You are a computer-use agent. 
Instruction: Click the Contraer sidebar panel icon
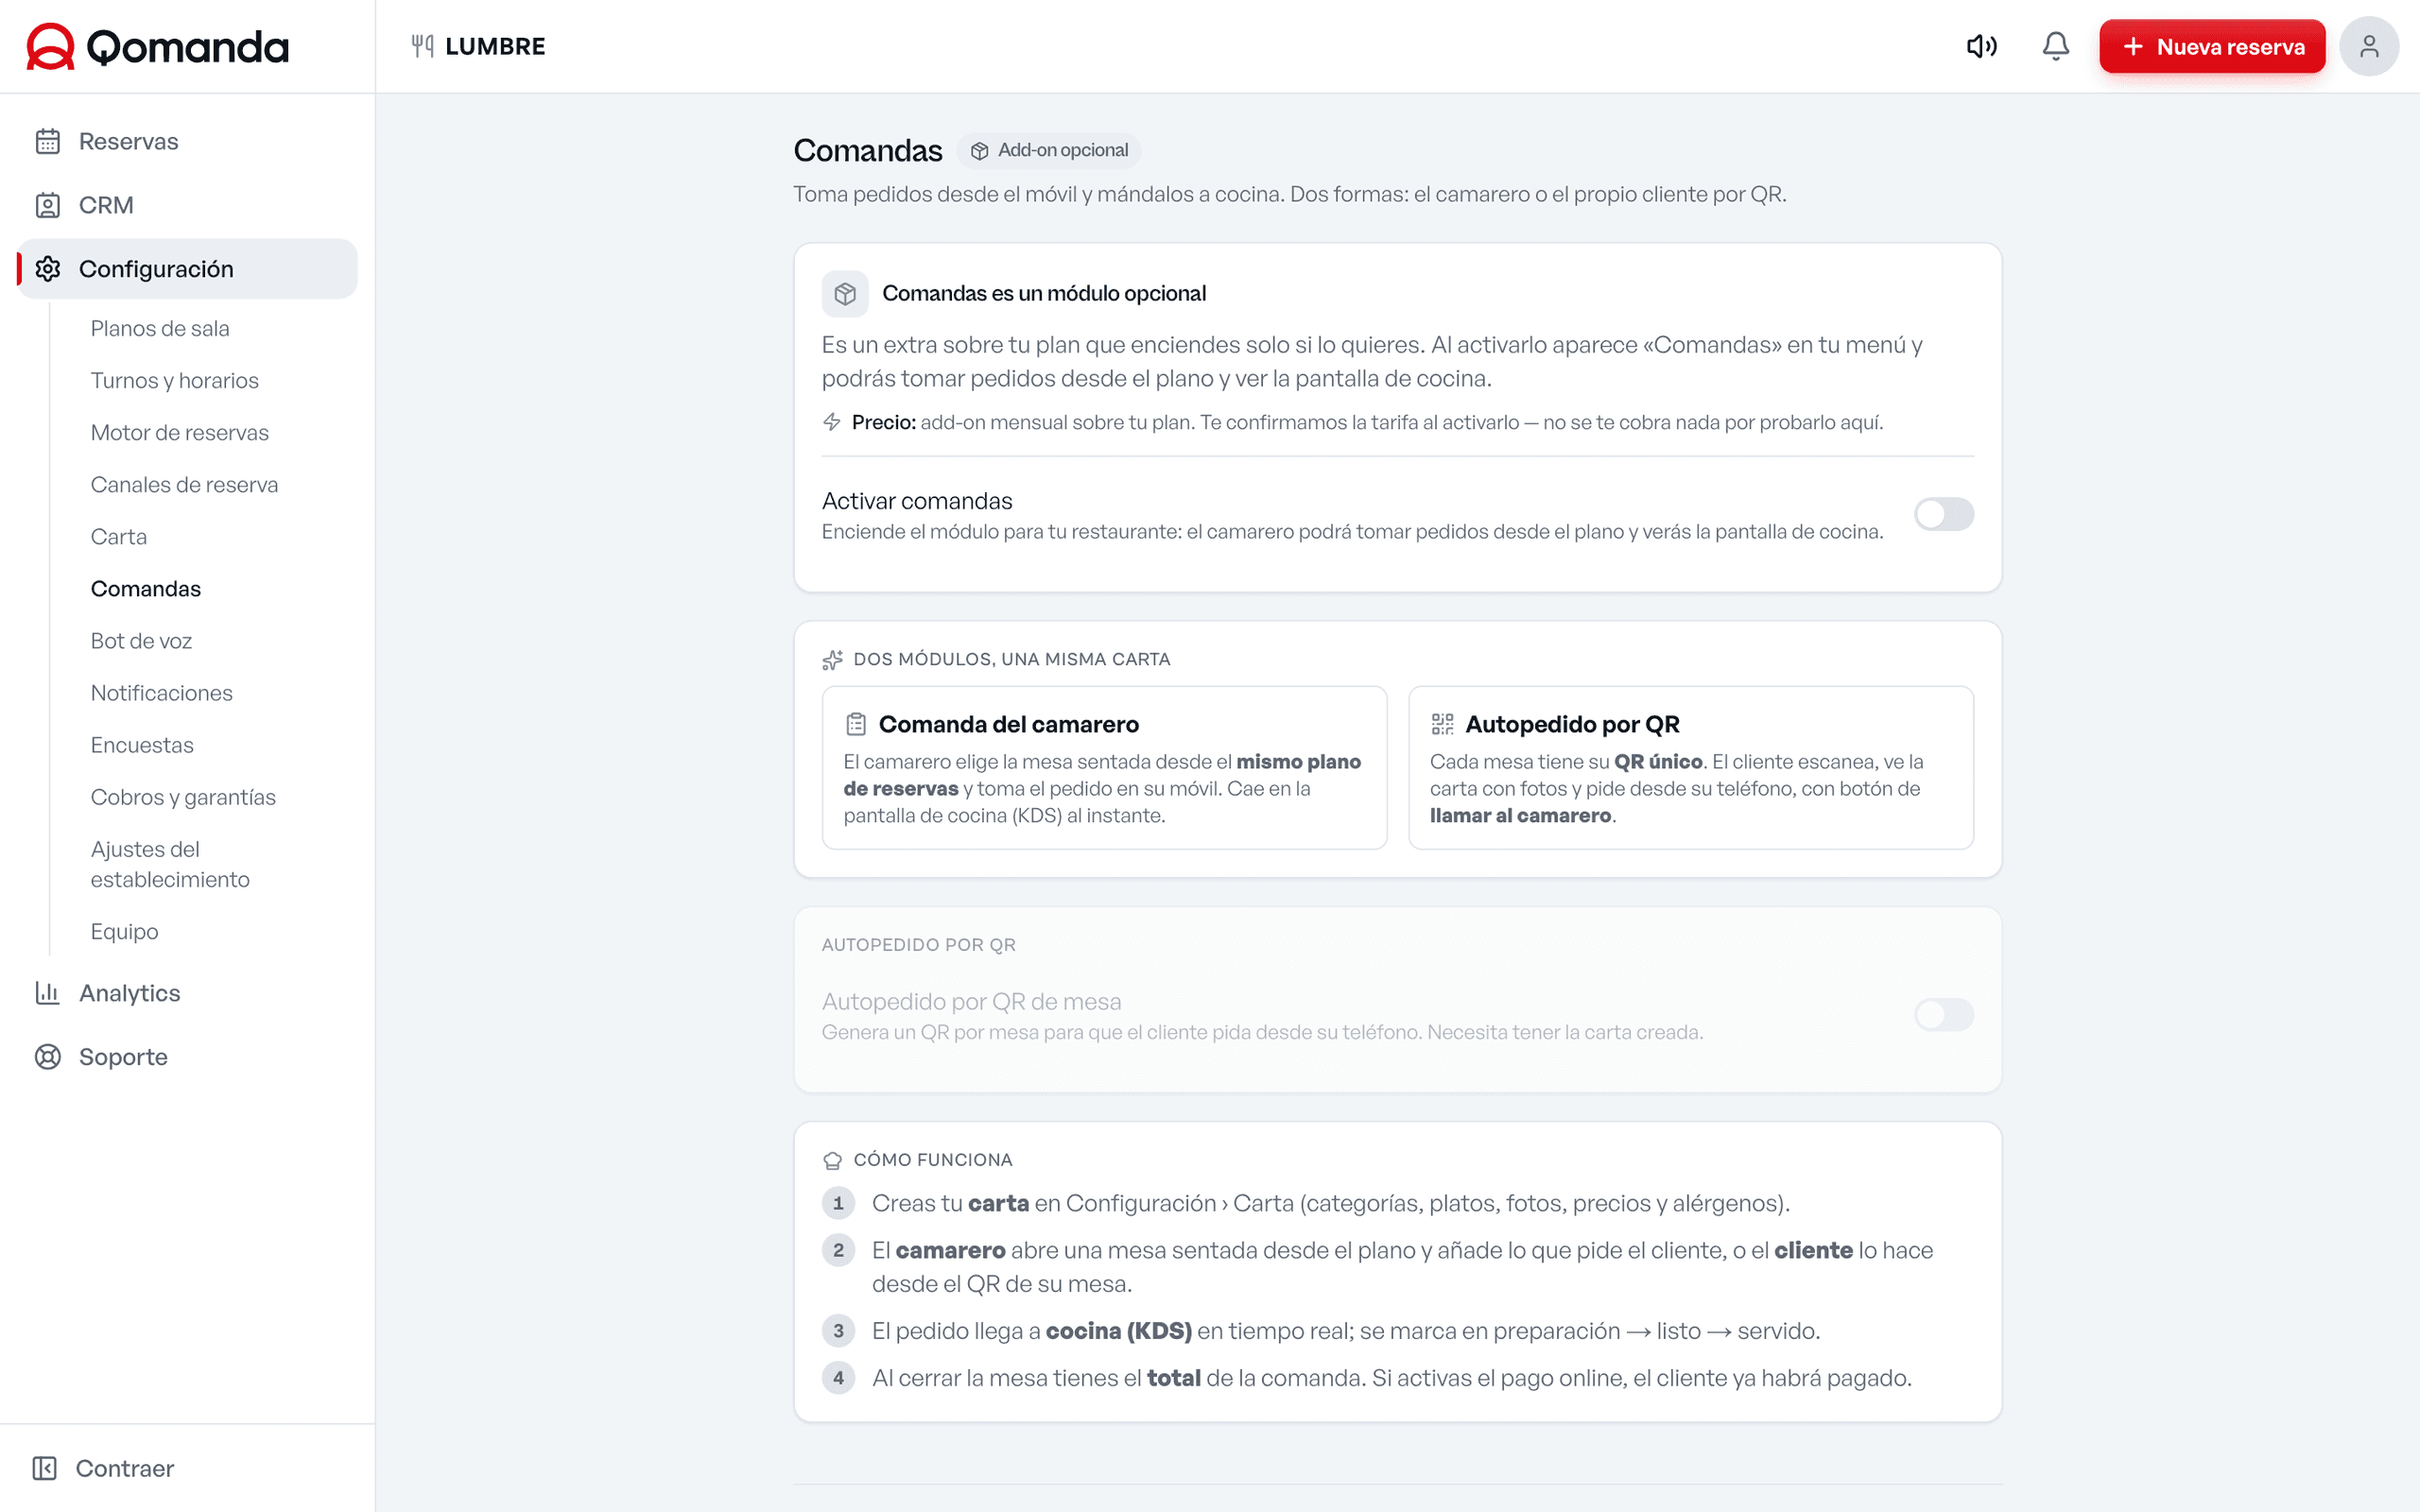click(45, 1468)
